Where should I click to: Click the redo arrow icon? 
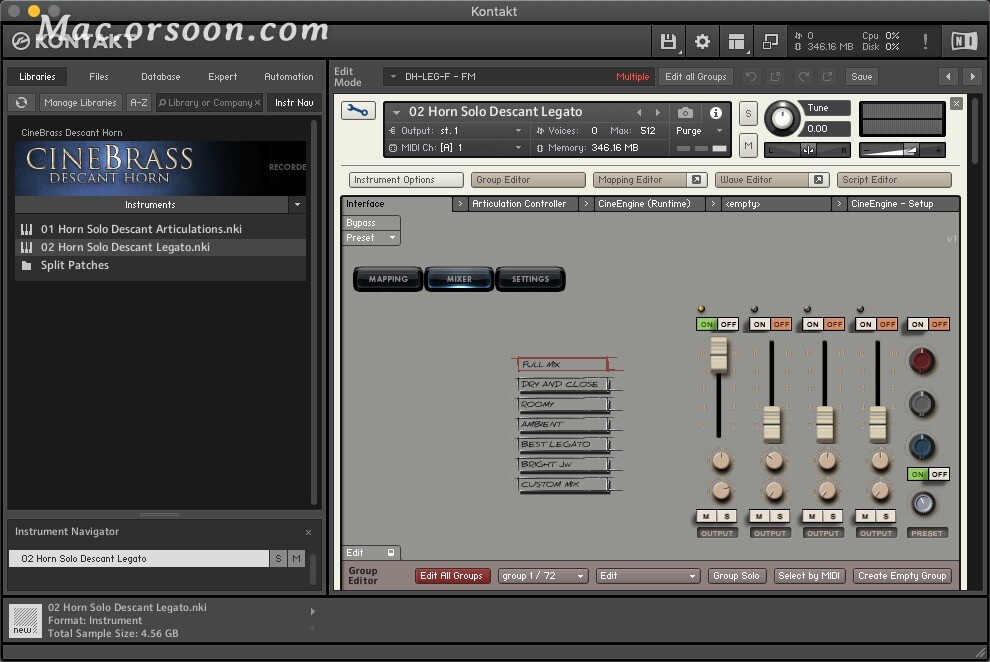point(804,76)
